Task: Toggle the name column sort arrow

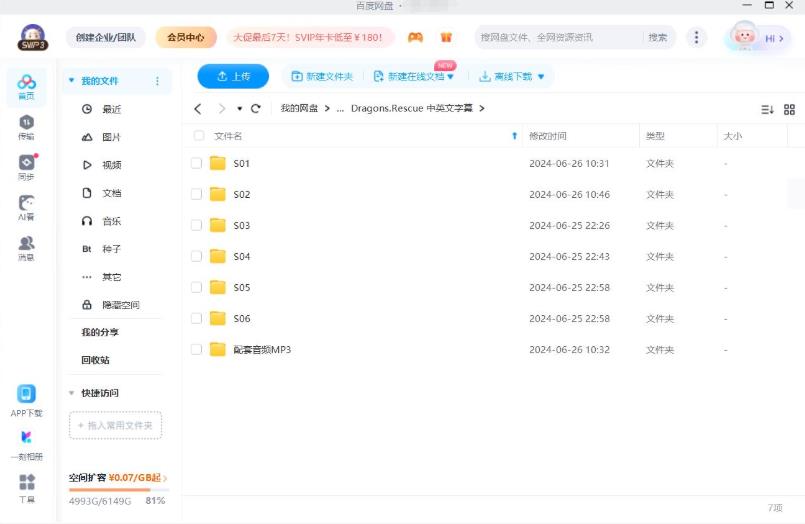Action: click(514, 136)
